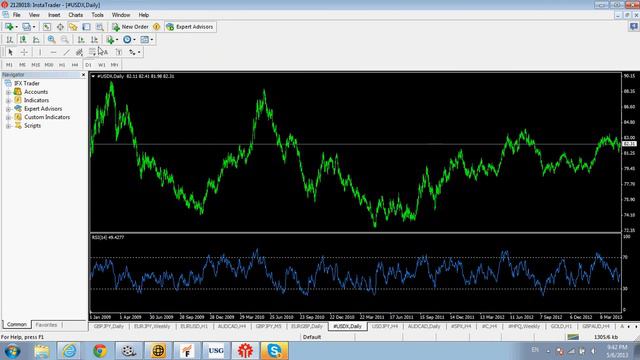Toggle the Navigator panel icon in the toolbar
Viewport: 640px width, 360px height.
[73, 27]
